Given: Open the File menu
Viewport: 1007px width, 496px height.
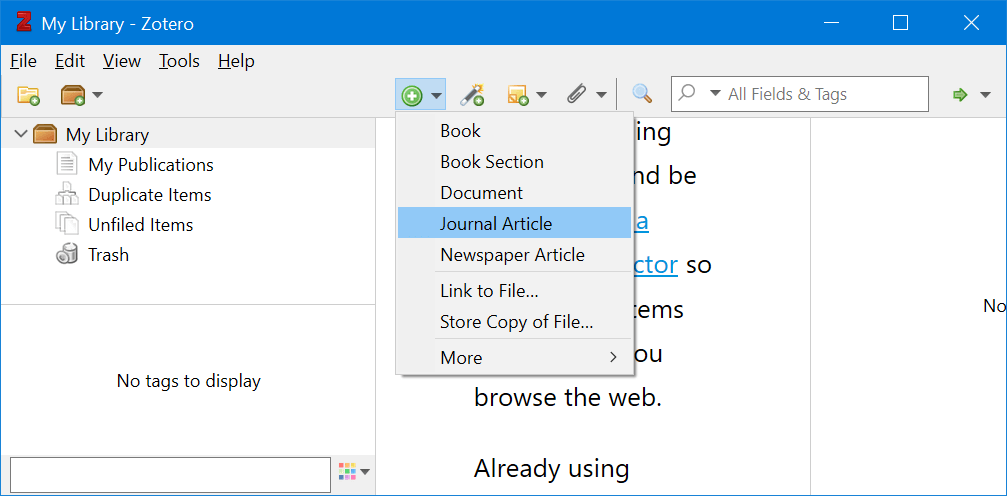Looking at the screenshot, I should 24,61.
